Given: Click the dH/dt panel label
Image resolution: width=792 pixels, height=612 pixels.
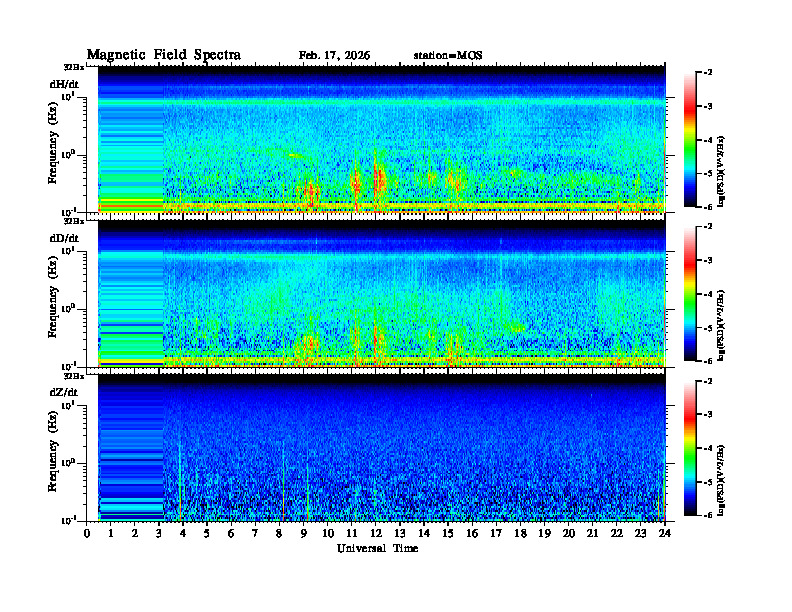Looking at the screenshot, I should 64,84.
